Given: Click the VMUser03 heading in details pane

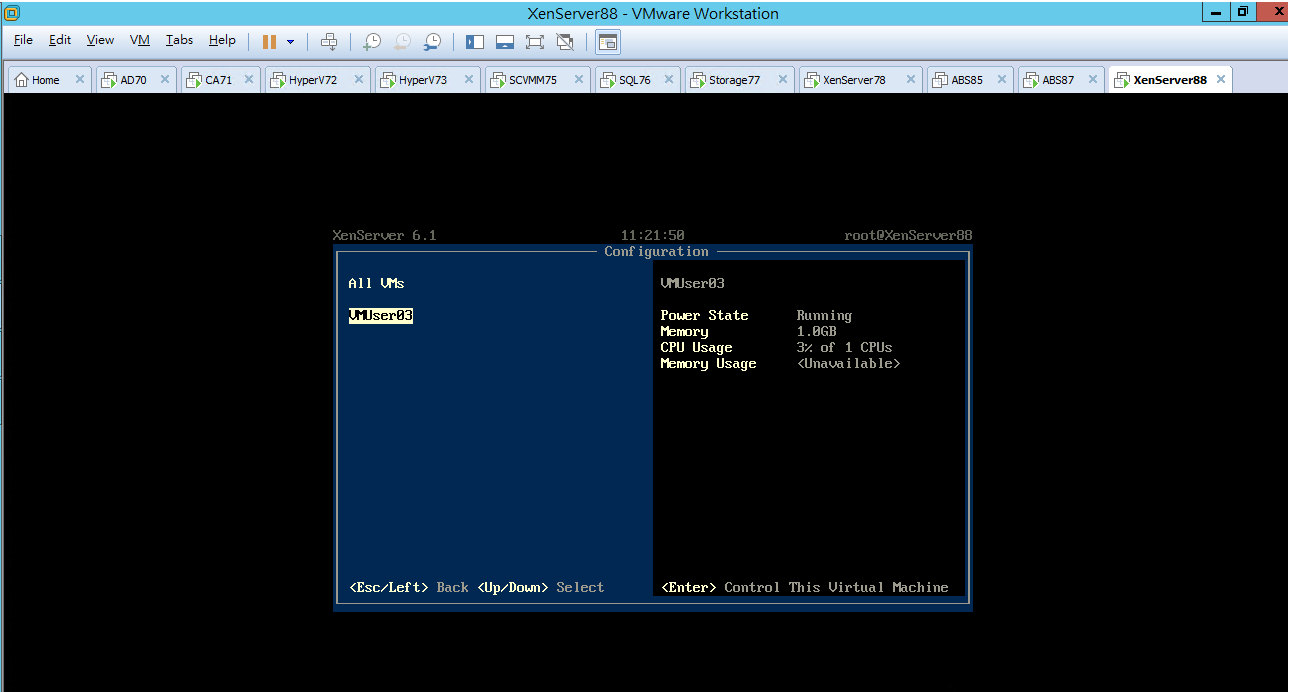Looking at the screenshot, I should [x=693, y=284].
